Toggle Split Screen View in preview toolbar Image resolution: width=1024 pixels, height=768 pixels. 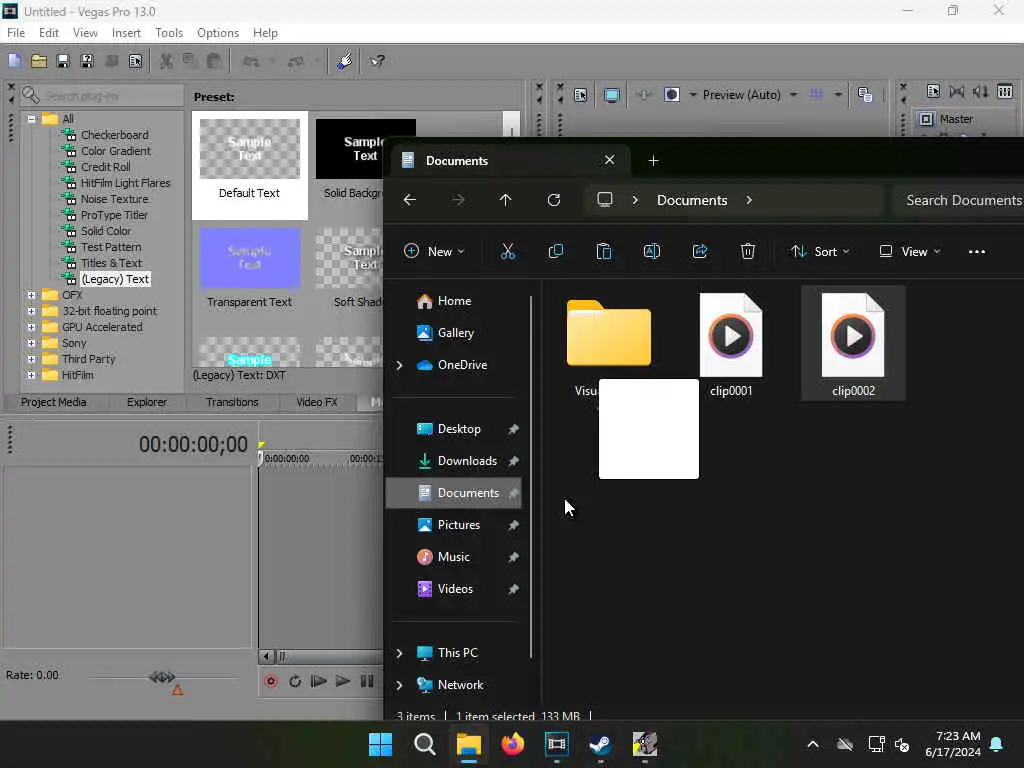[671, 95]
